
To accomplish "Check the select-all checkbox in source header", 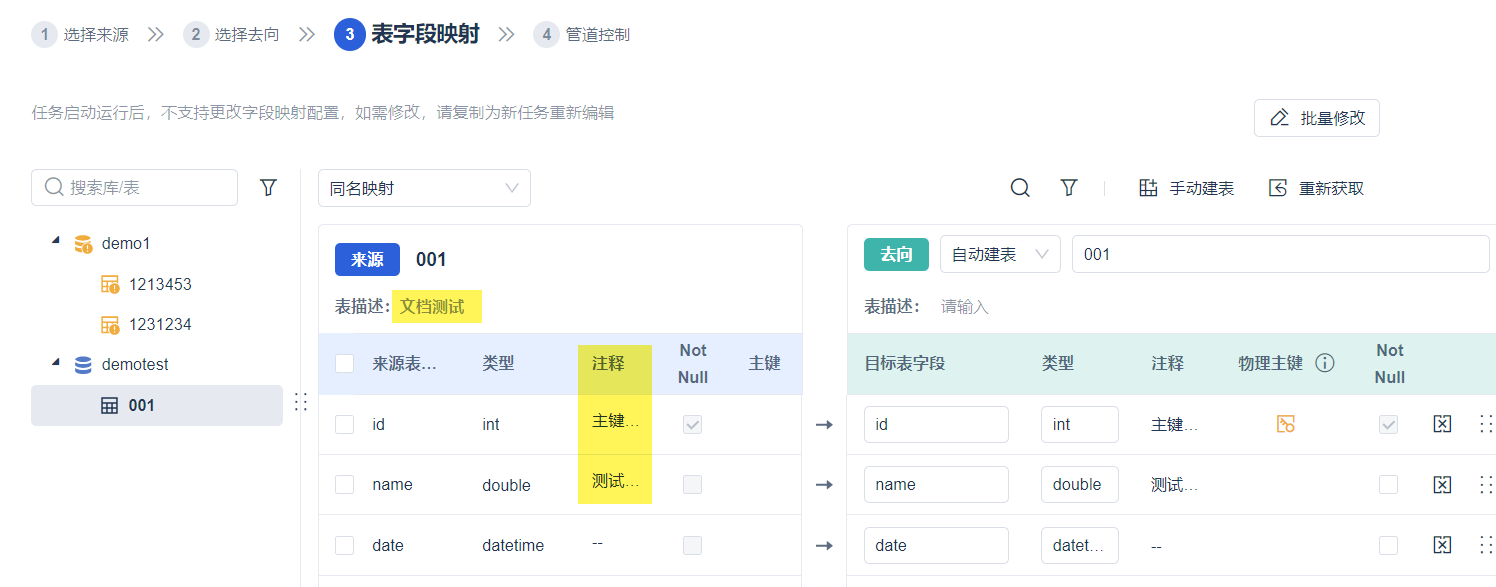I will point(345,363).
